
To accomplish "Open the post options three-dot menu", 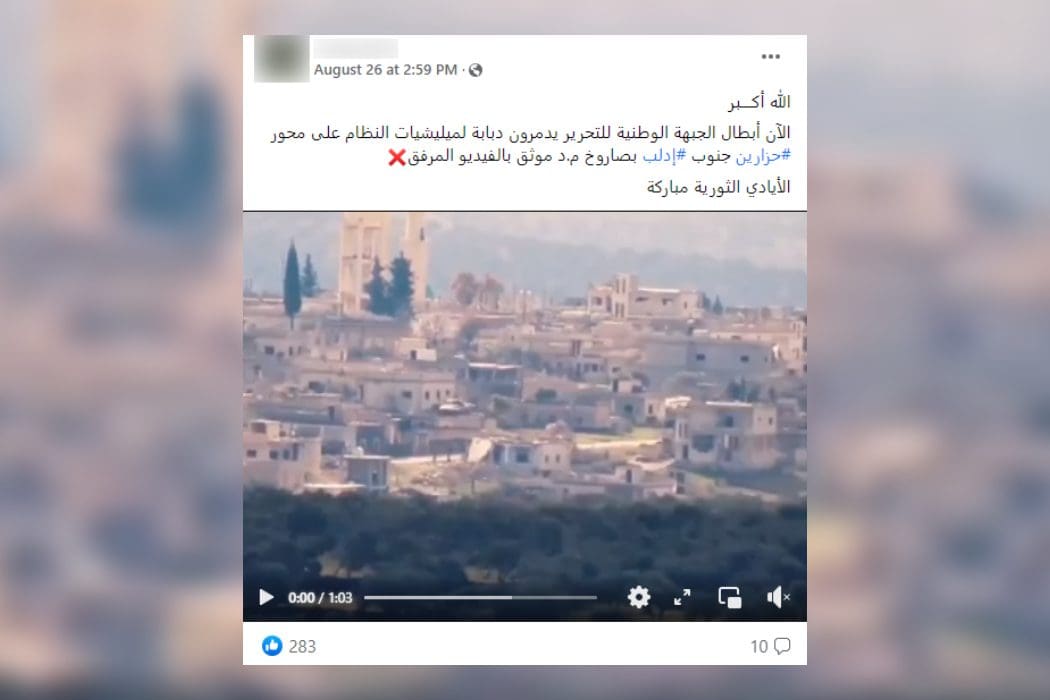I will pos(771,56).
